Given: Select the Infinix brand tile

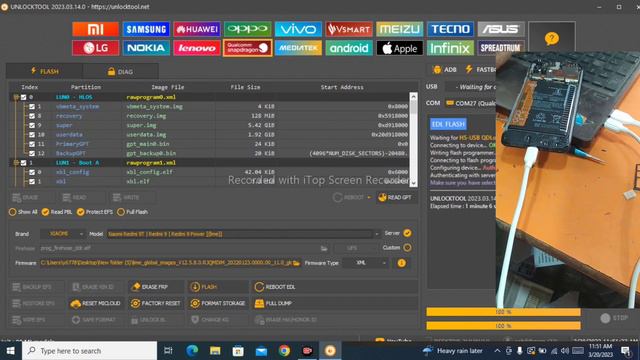Looking at the screenshot, I should pos(450,48).
